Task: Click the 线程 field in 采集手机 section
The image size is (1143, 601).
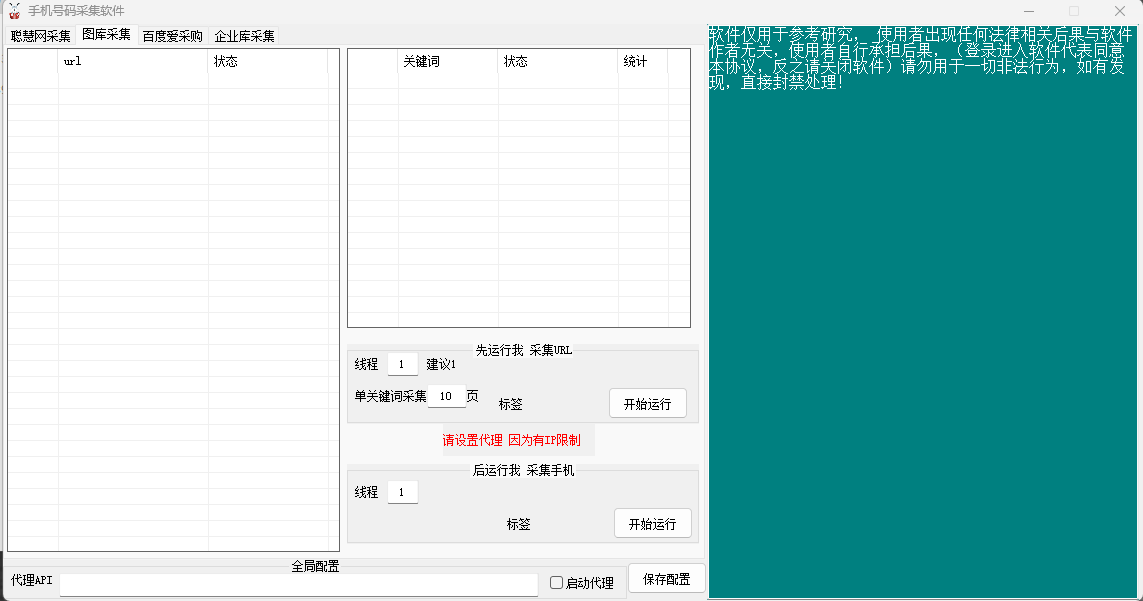Action: pos(402,492)
